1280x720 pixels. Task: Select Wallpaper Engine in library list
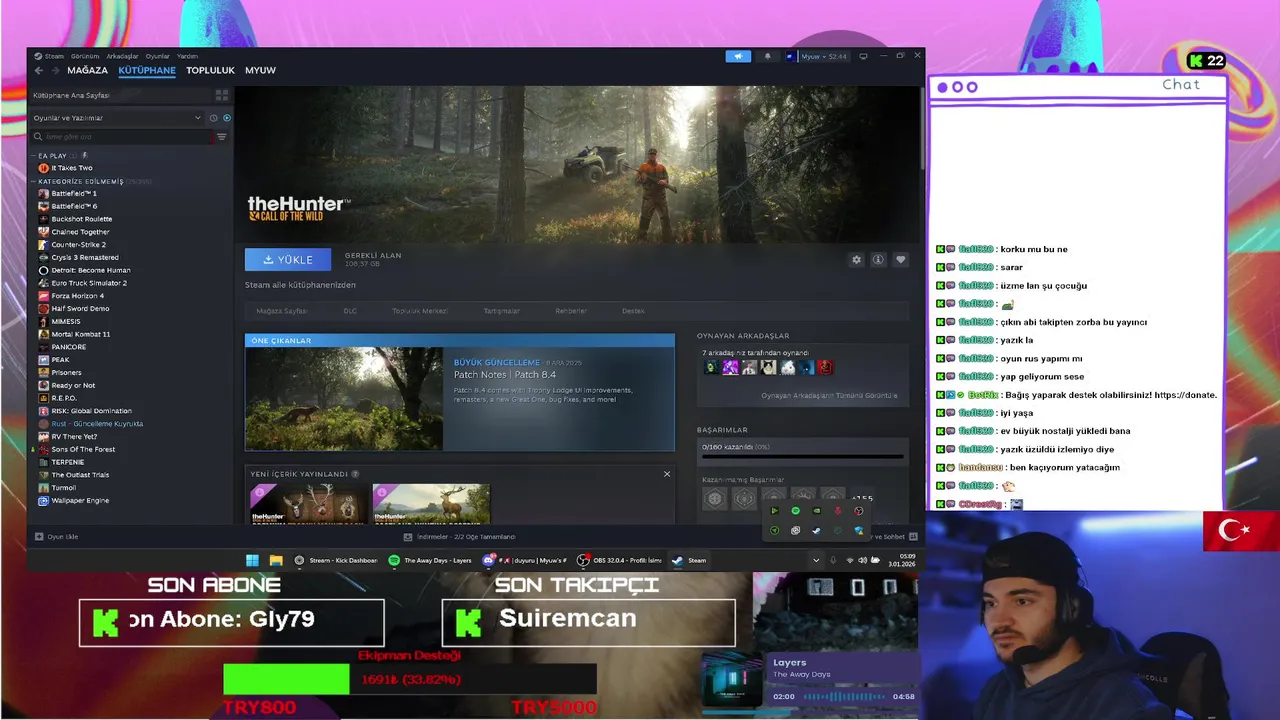click(x=80, y=500)
